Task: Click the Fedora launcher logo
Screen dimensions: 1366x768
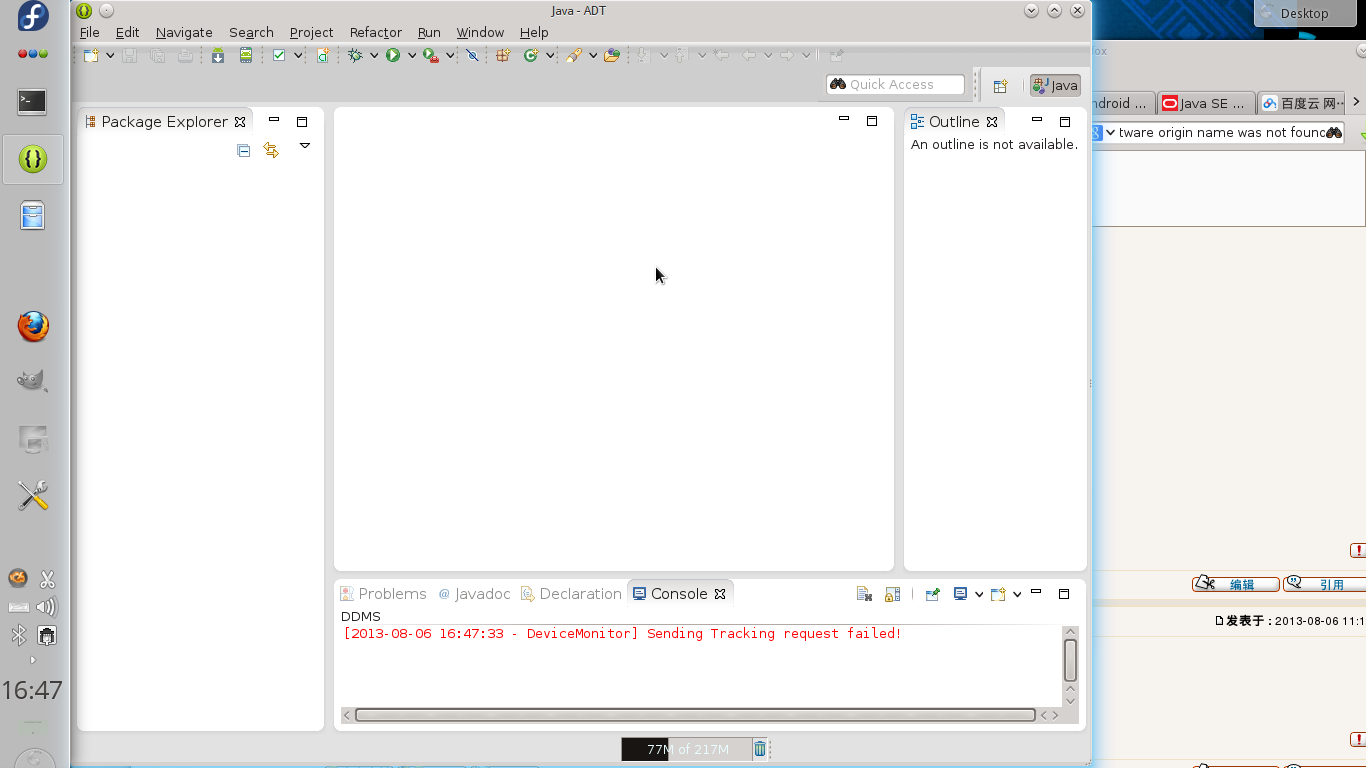Action: tap(33, 17)
